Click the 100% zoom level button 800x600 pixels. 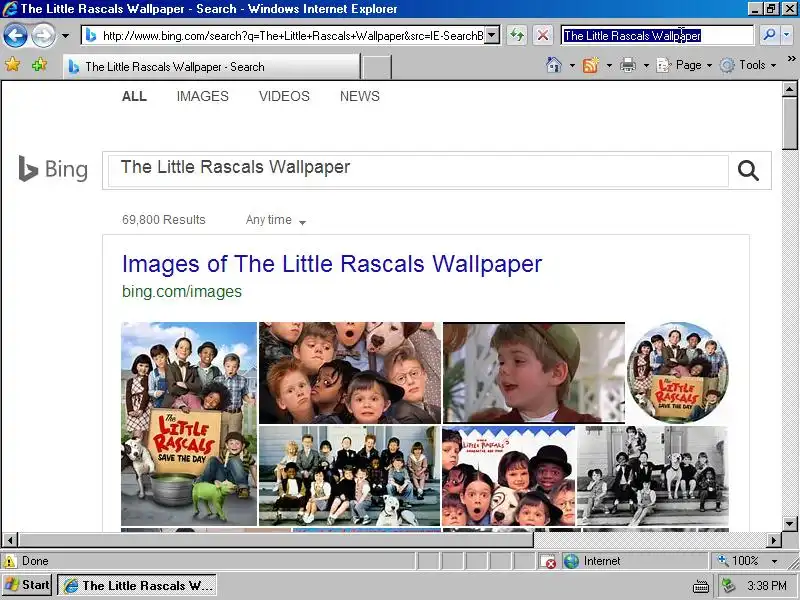pyautogui.click(x=738, y=561)
